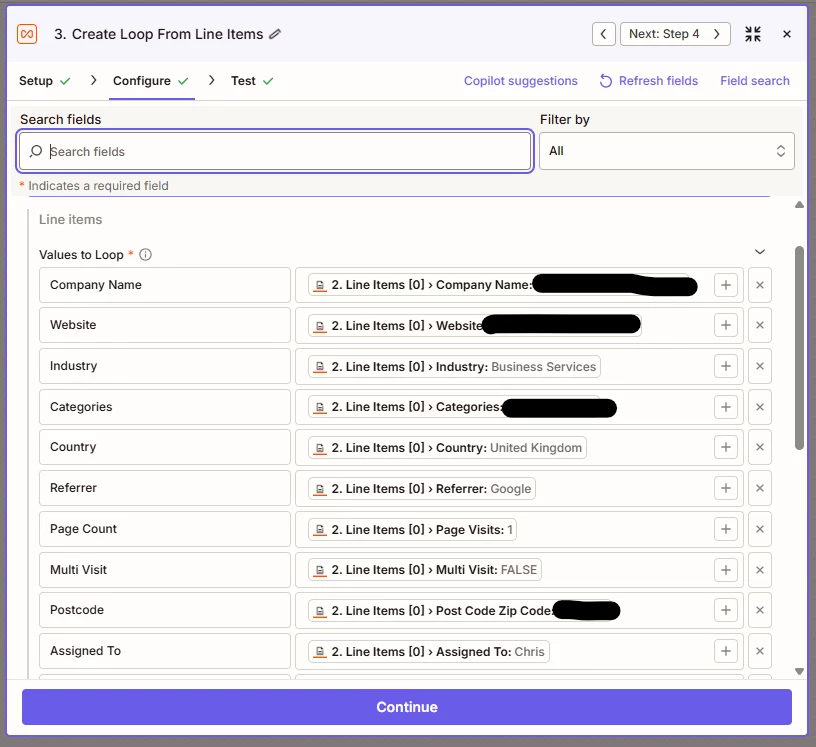
Task: Edit the Referrer key field
Action: [x=164, y=488]
